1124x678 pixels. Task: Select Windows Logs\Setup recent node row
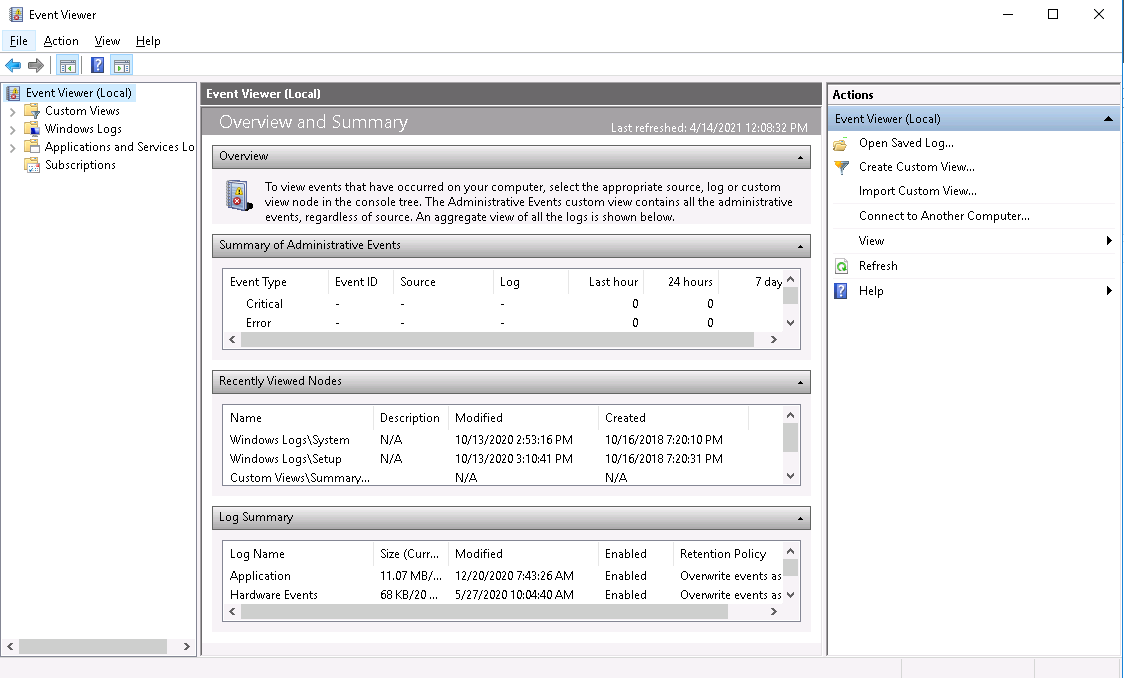(x=502, y=459)
